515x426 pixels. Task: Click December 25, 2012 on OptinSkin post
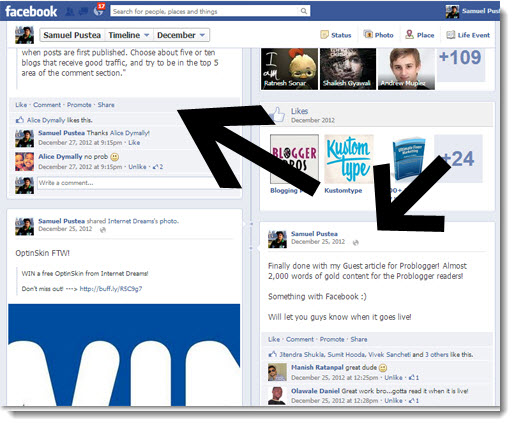65,229
